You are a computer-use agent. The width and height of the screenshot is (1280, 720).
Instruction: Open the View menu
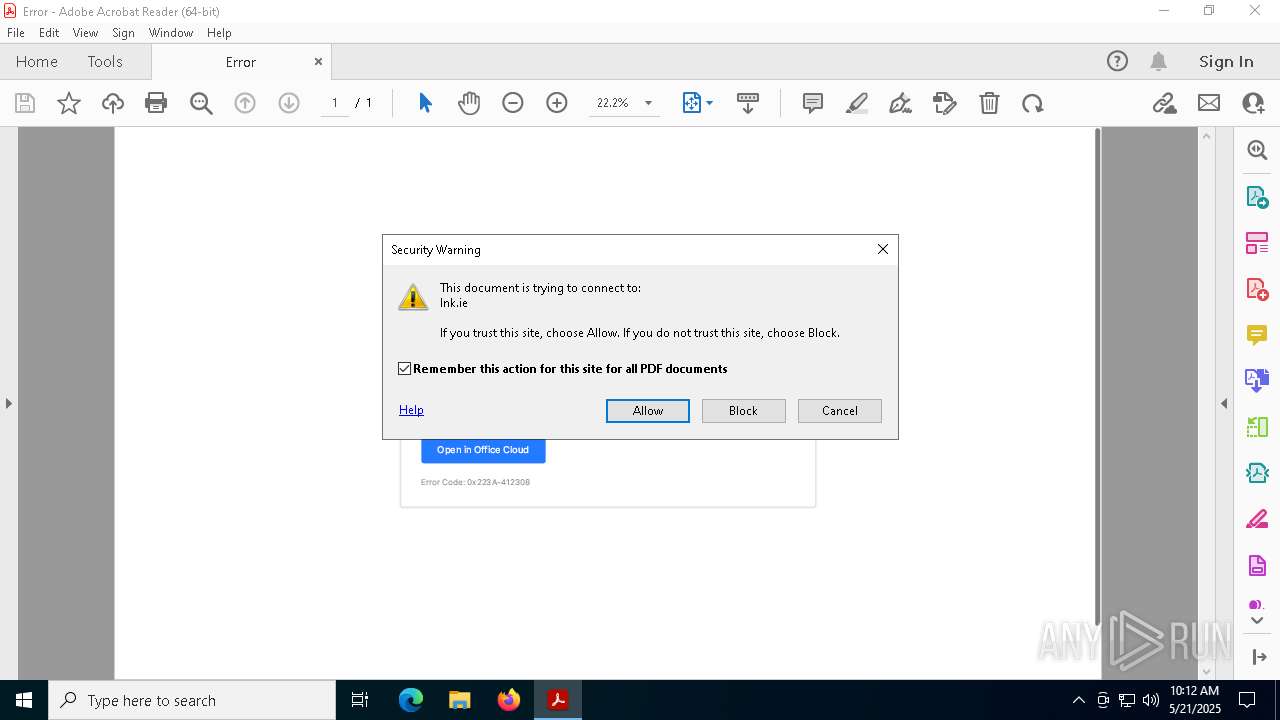[x=85, y=33]
